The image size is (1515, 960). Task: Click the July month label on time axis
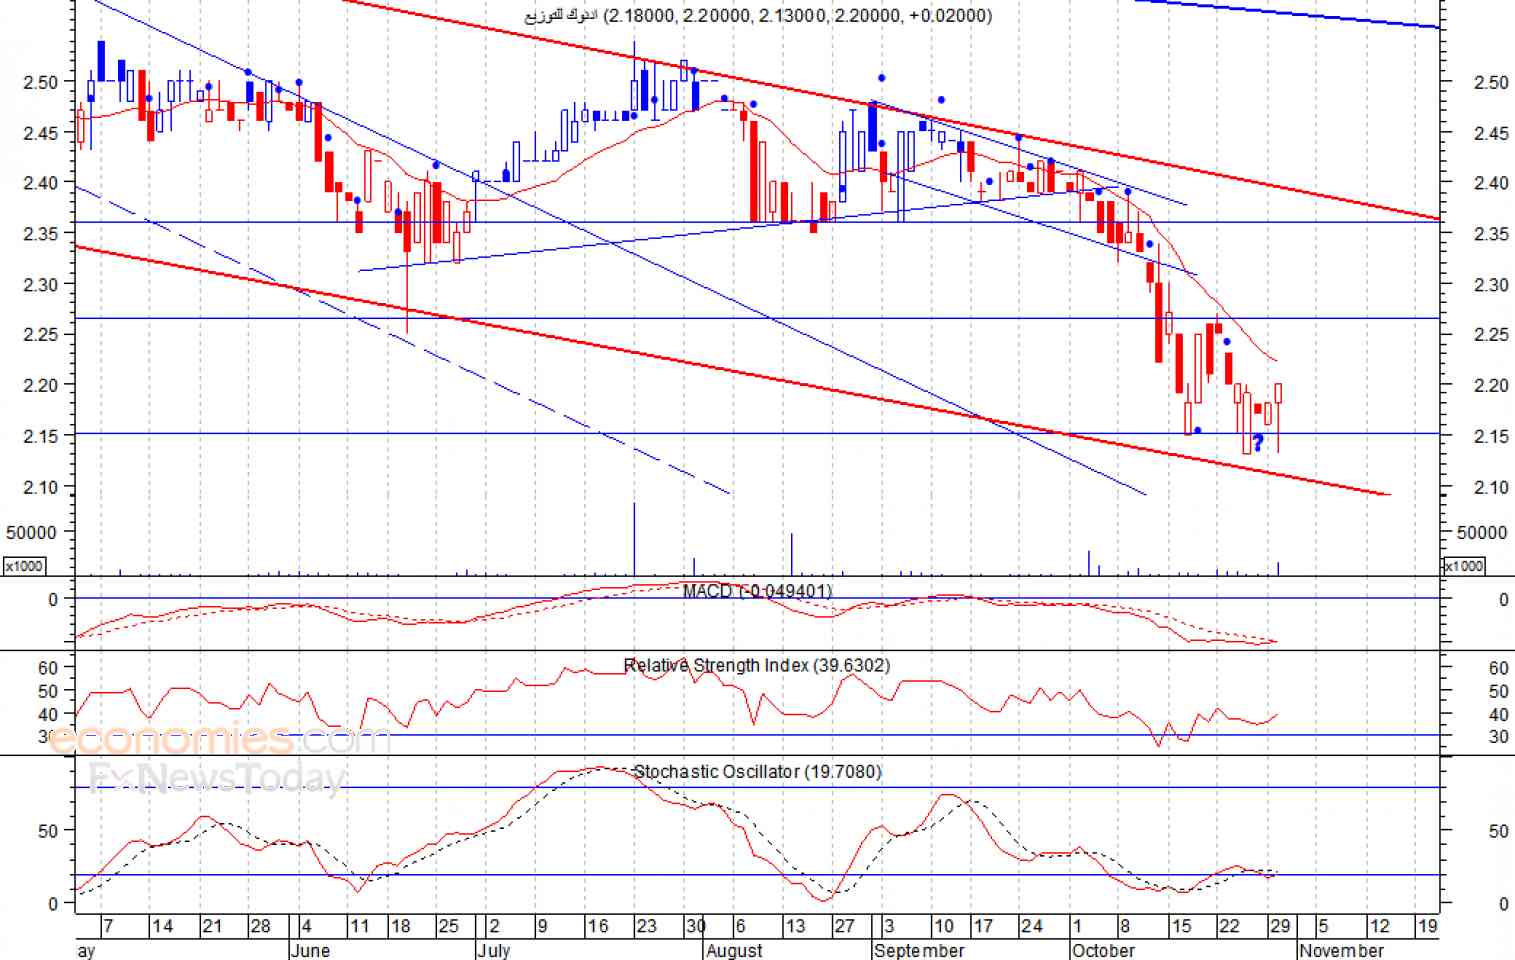(494, 950)
